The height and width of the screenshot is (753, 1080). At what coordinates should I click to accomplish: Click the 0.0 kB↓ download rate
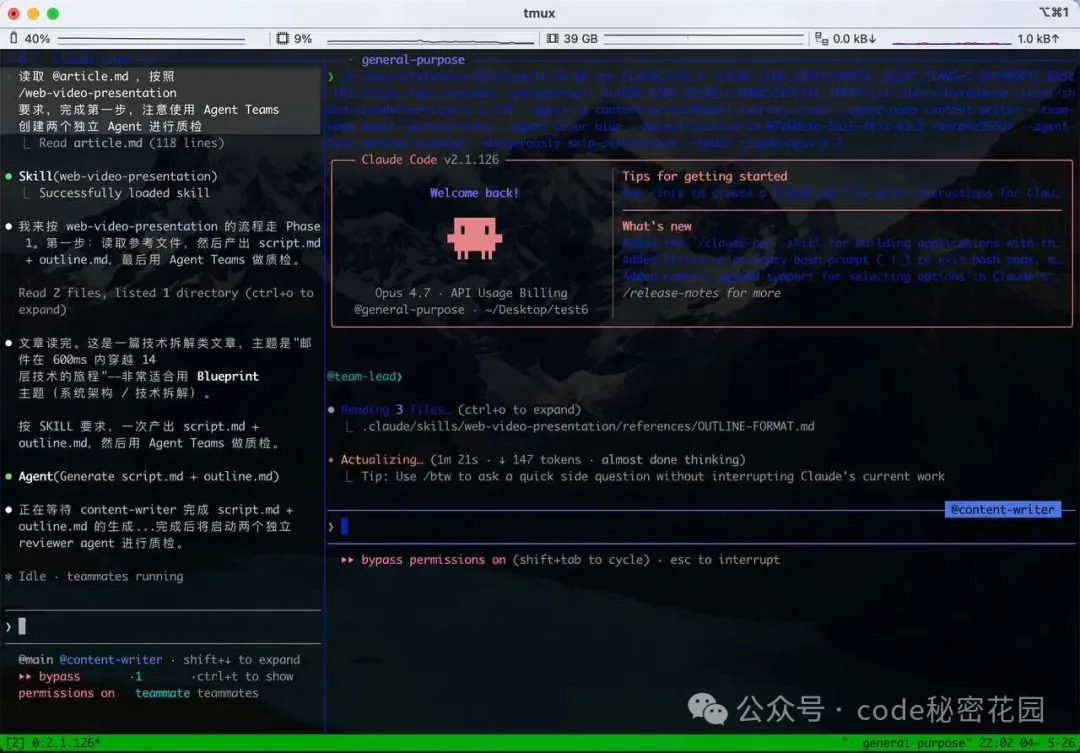coord(854,39)
